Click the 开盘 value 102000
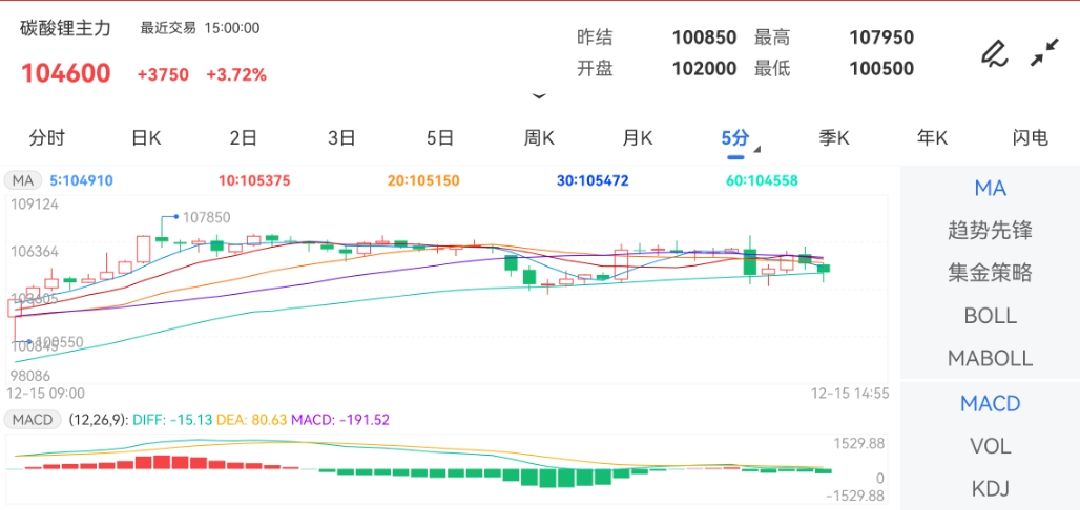The width and height of the screenshot is (1080, 510). 704,68
